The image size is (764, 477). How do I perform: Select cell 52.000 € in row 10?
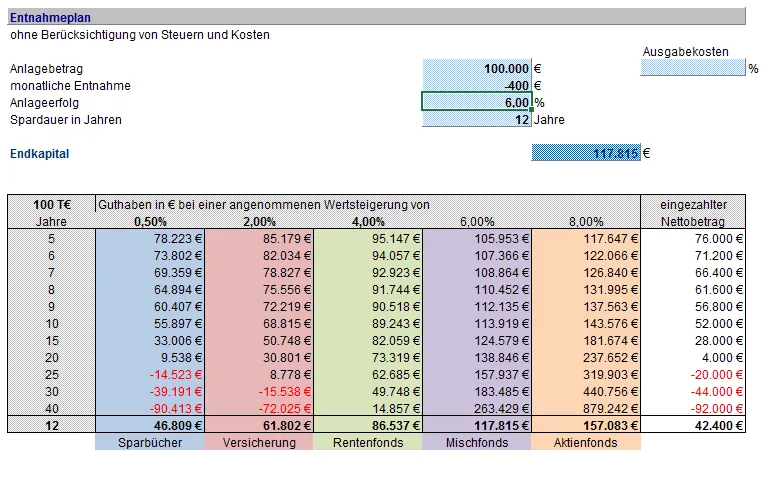(x=693, y=324)
